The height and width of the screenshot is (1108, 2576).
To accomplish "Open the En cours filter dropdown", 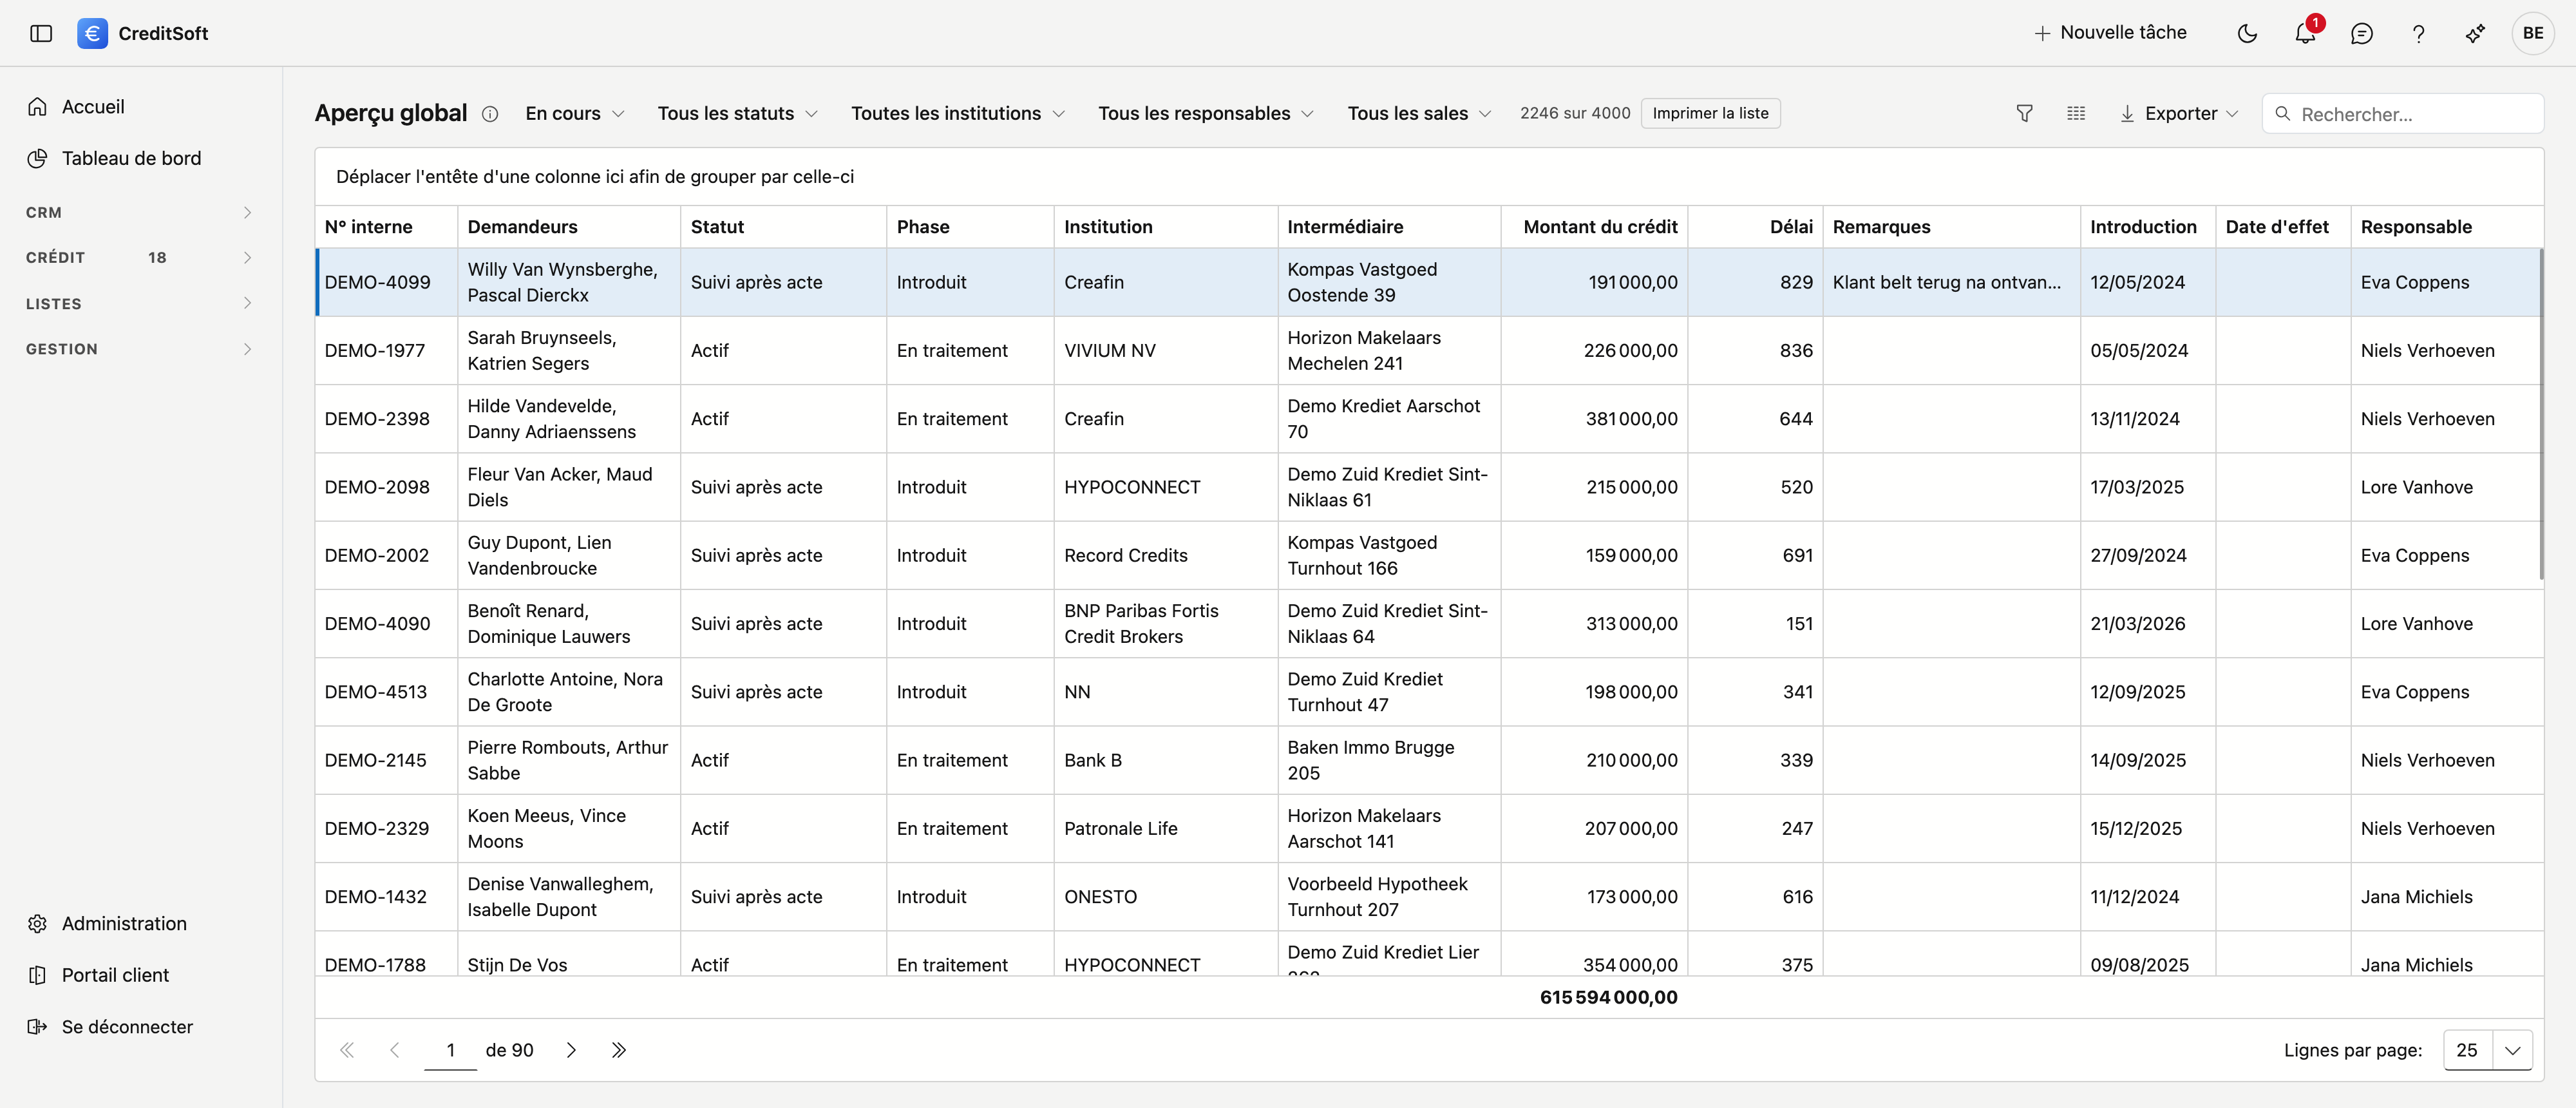I will [575, 114].
